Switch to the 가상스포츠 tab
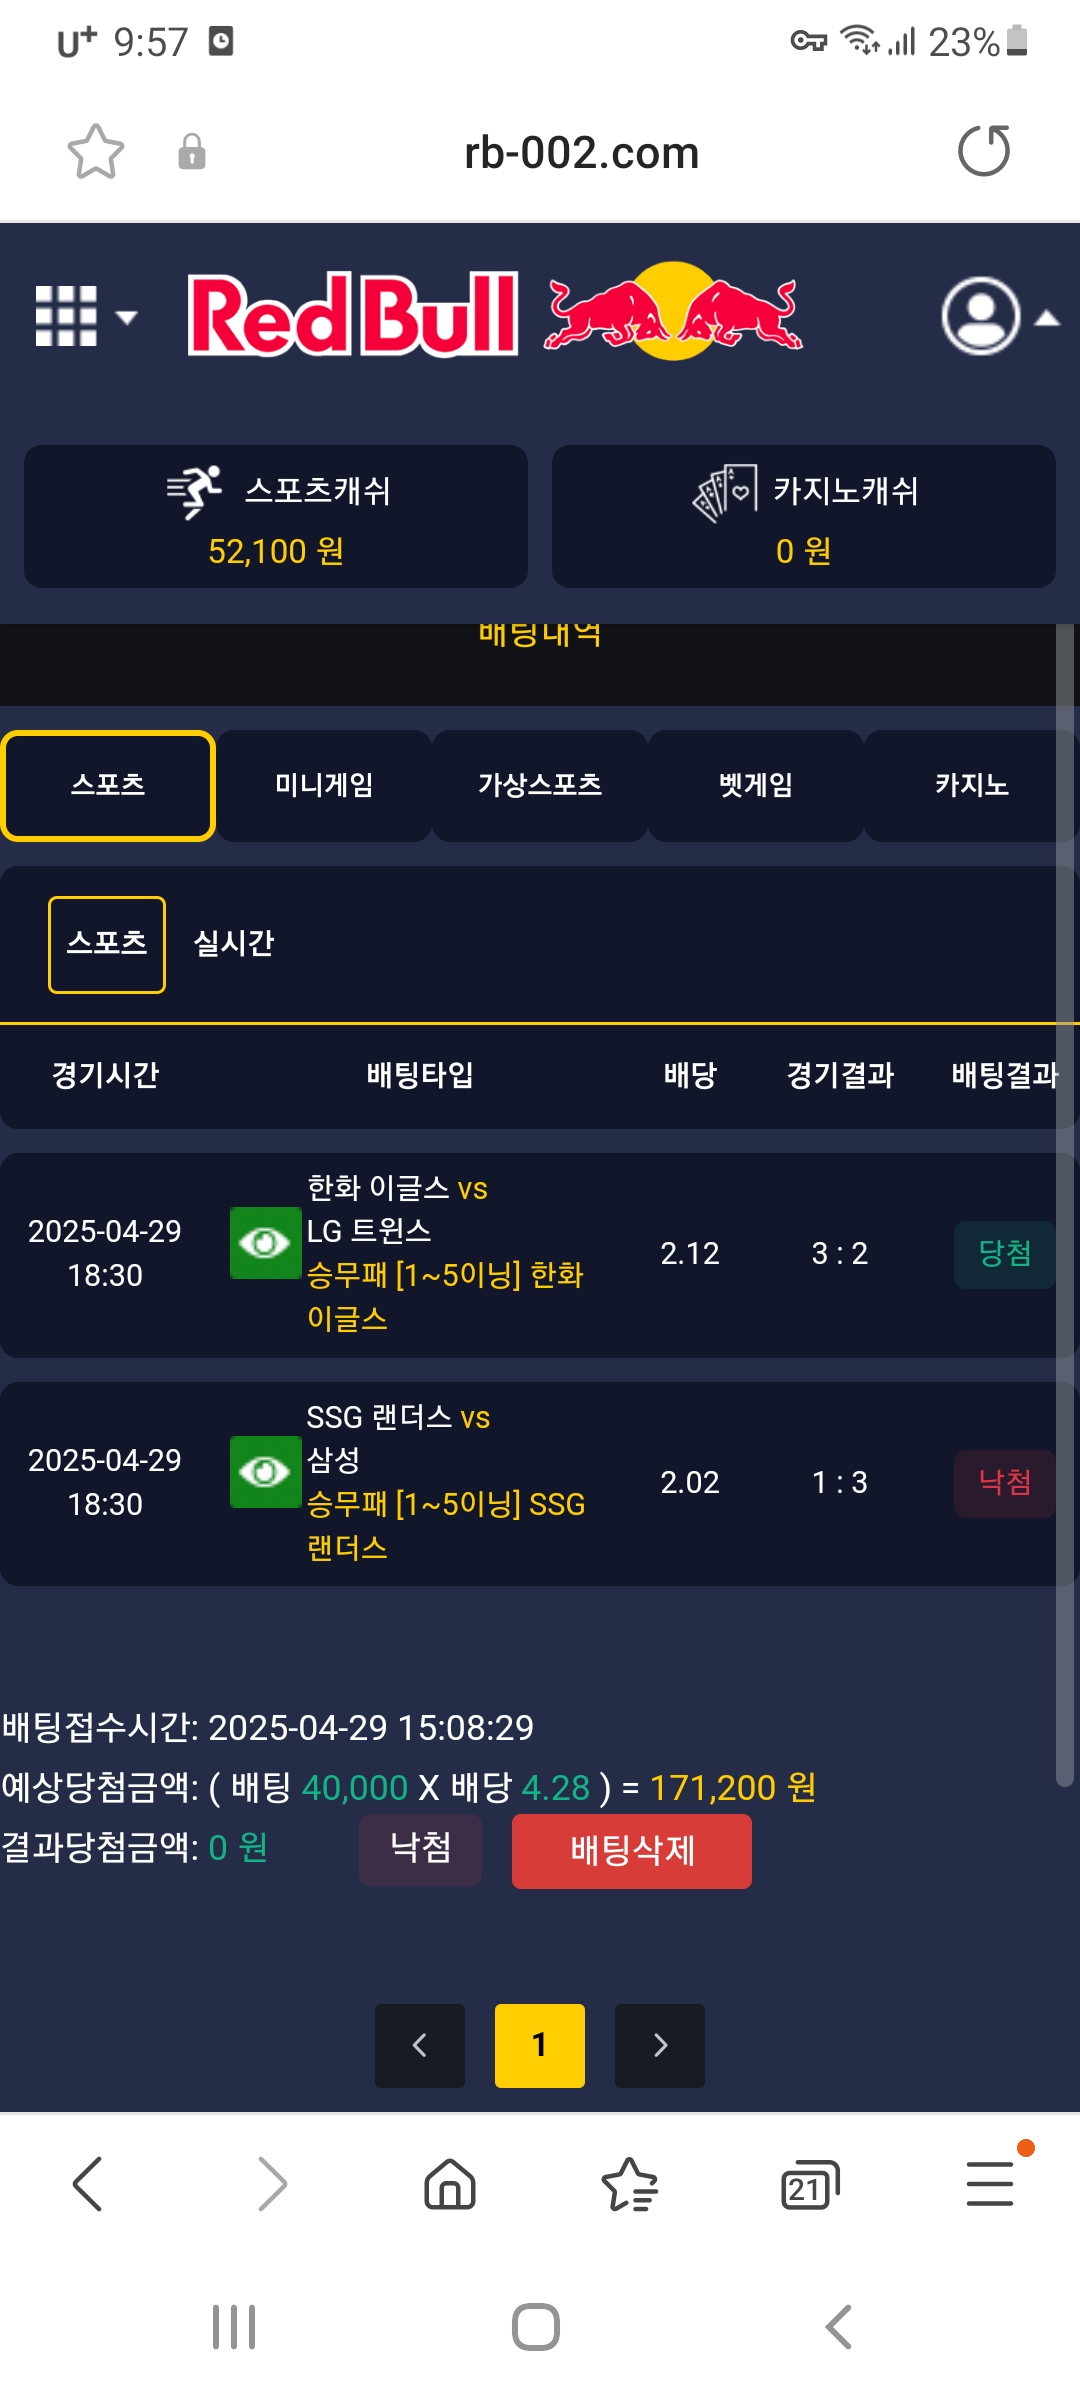 pyautogui.click(x=540, y=785)
